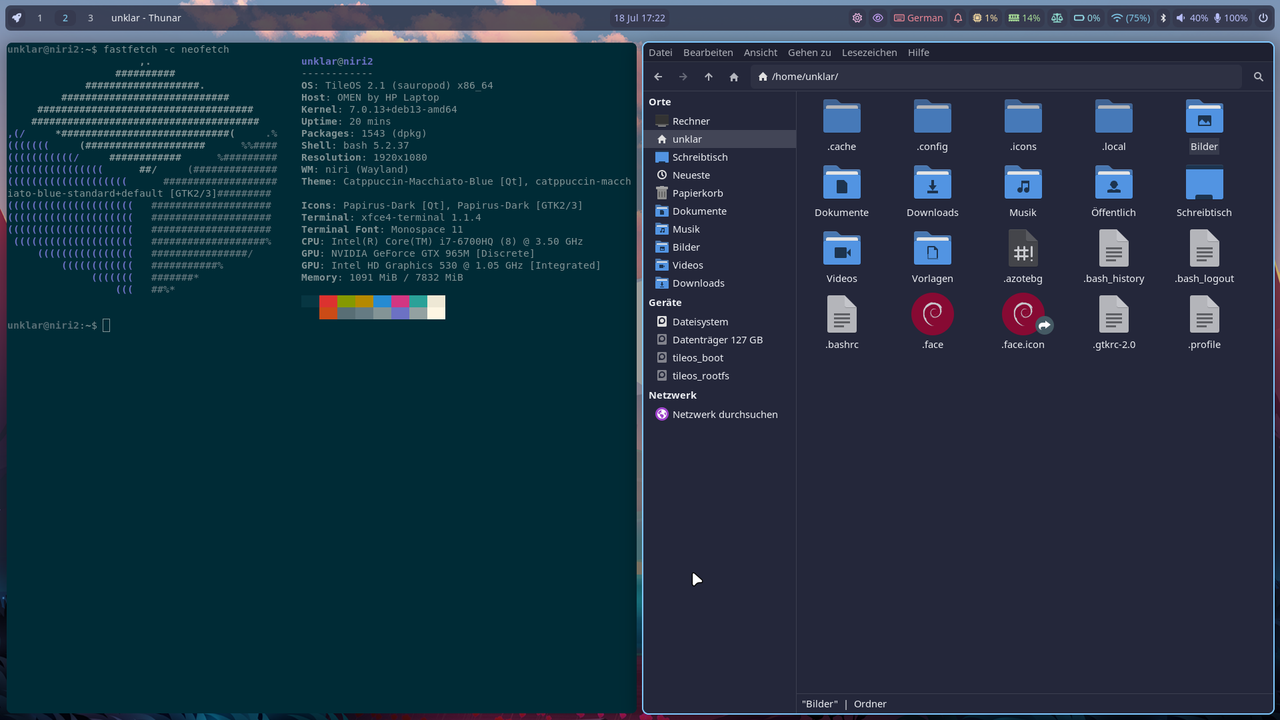Open the Bearbeiten menu
The height and width of the screenshot is (720, 1280).
pos(708,52)
